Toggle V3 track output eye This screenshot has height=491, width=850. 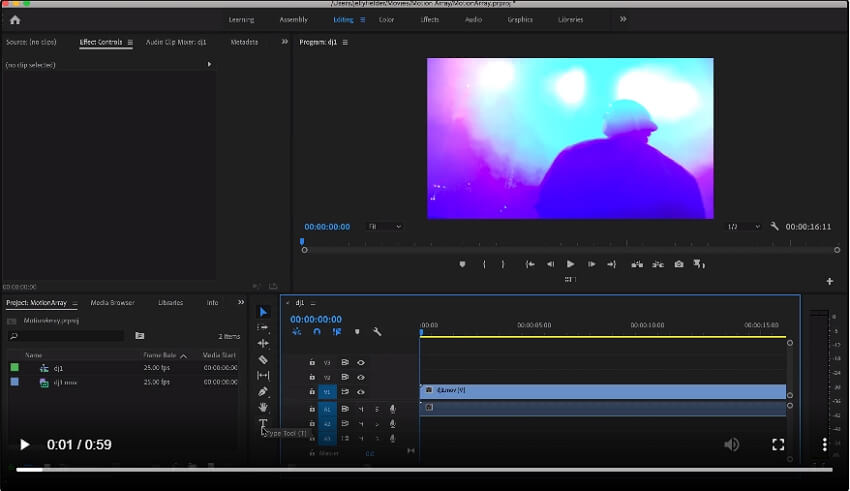coord(360,362)
